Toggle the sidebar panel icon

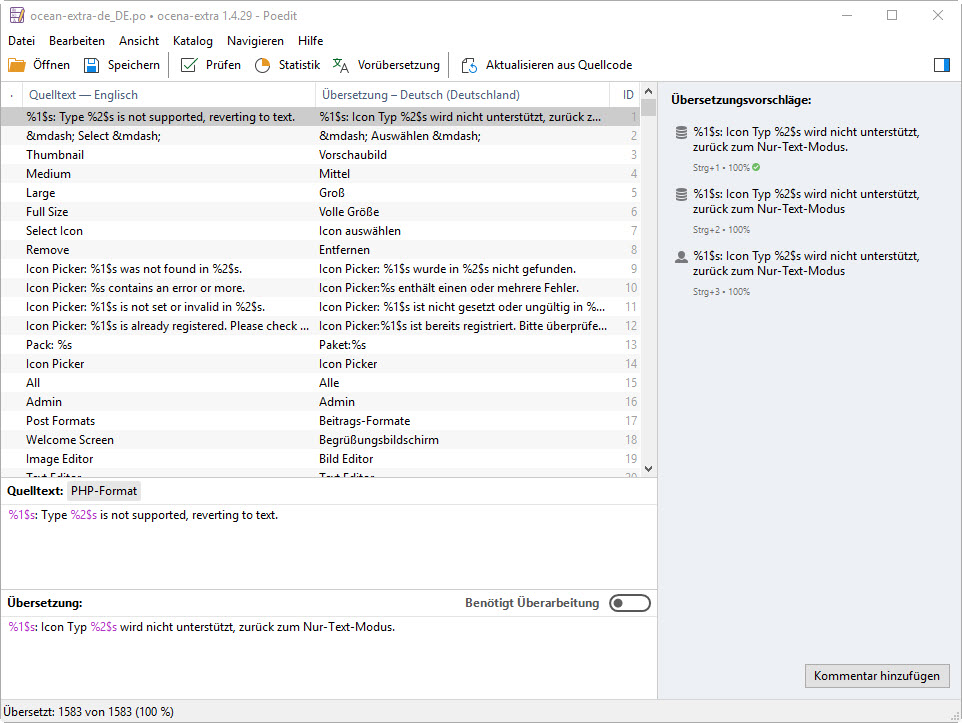(942, 65)
